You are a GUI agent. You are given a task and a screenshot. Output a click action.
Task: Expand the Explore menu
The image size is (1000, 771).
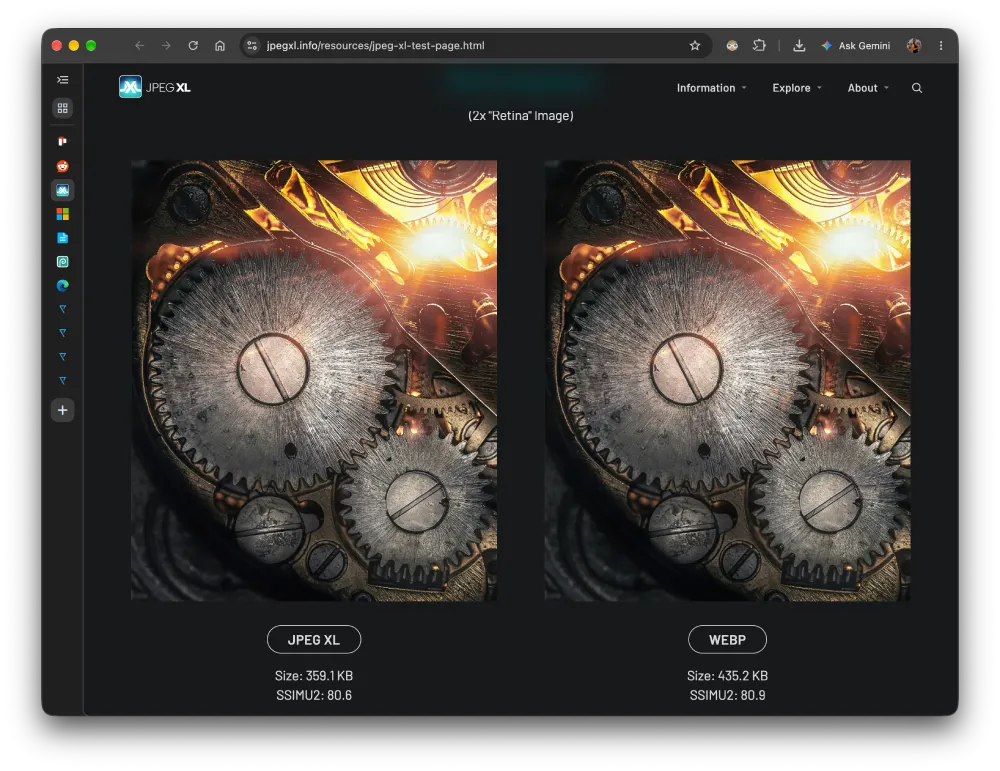[x=797, y=88]
